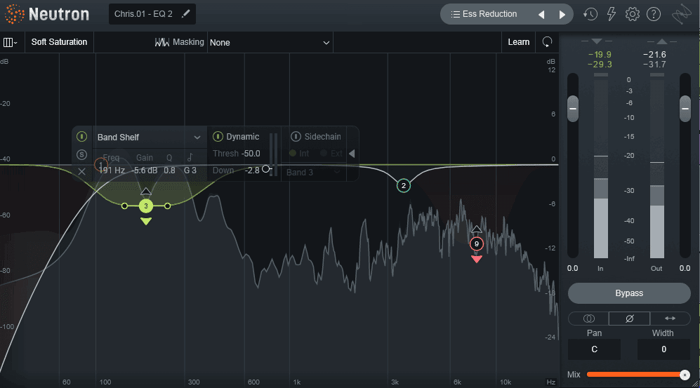
Task: Click the swap channels arrow icon
Action: (x=670, y=318)
